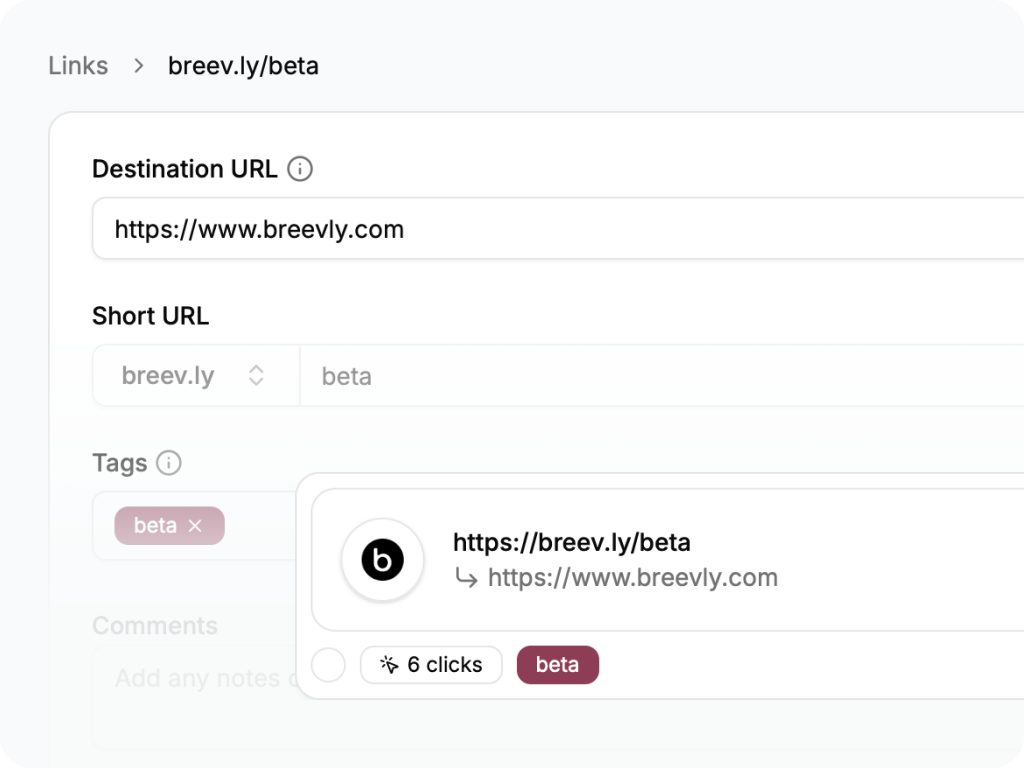Image resolution: width=1024 pixels, height=768 pixels.
Task: Select the breev.ly/beta breadcrumb title
Action: click(x=243, y=66)
